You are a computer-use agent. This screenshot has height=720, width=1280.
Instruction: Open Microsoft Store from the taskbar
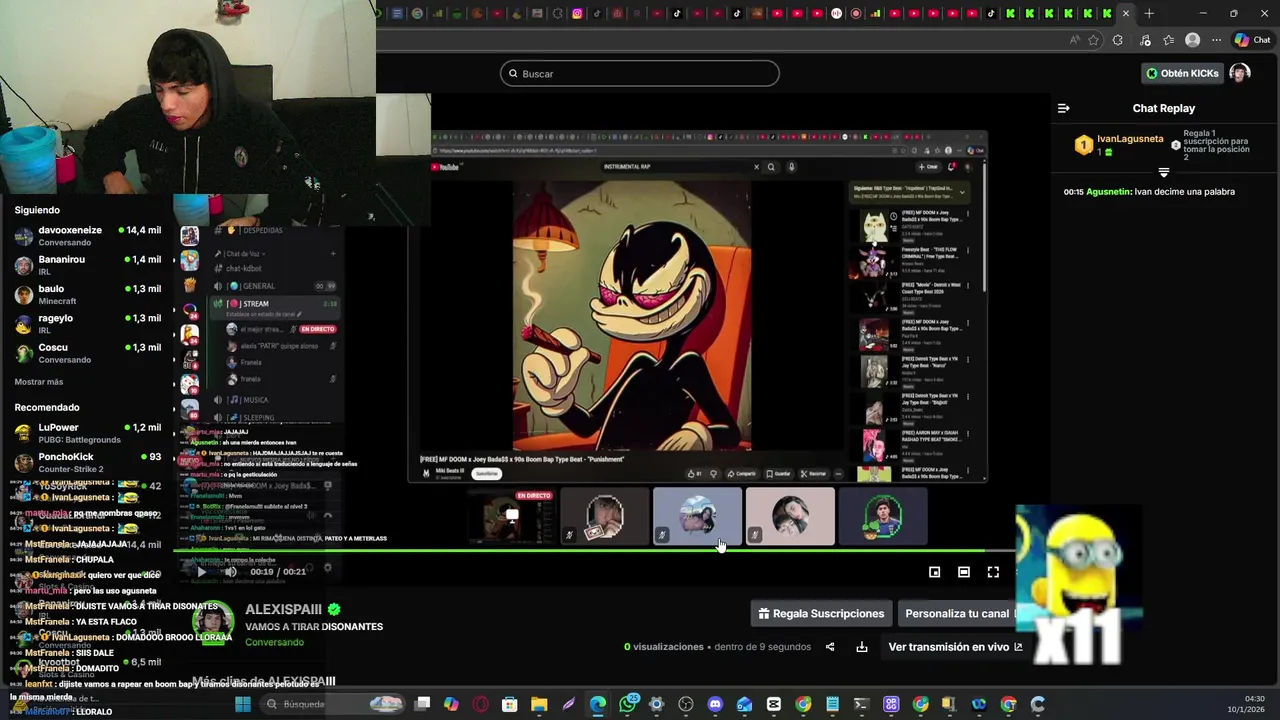coord(510,704)
